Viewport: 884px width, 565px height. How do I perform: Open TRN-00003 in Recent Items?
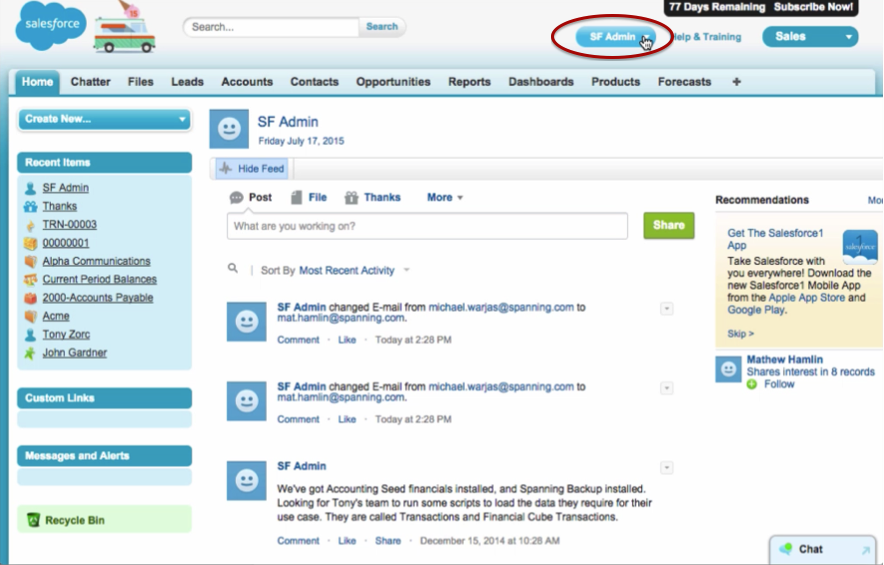click(x=69, y=224)
